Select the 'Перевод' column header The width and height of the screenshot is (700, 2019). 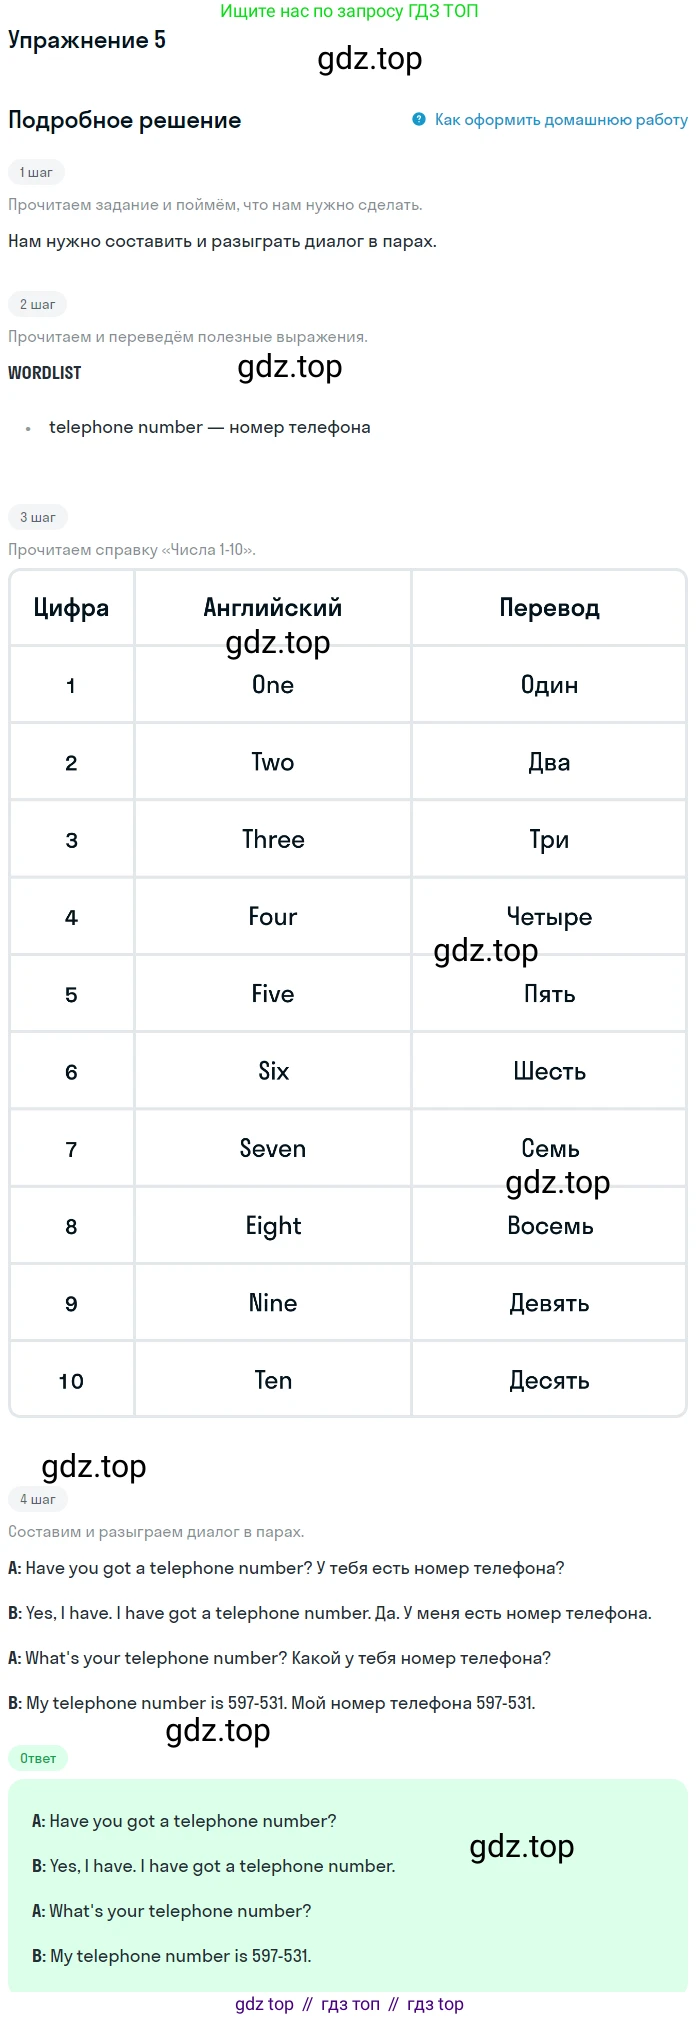(549, 607)
